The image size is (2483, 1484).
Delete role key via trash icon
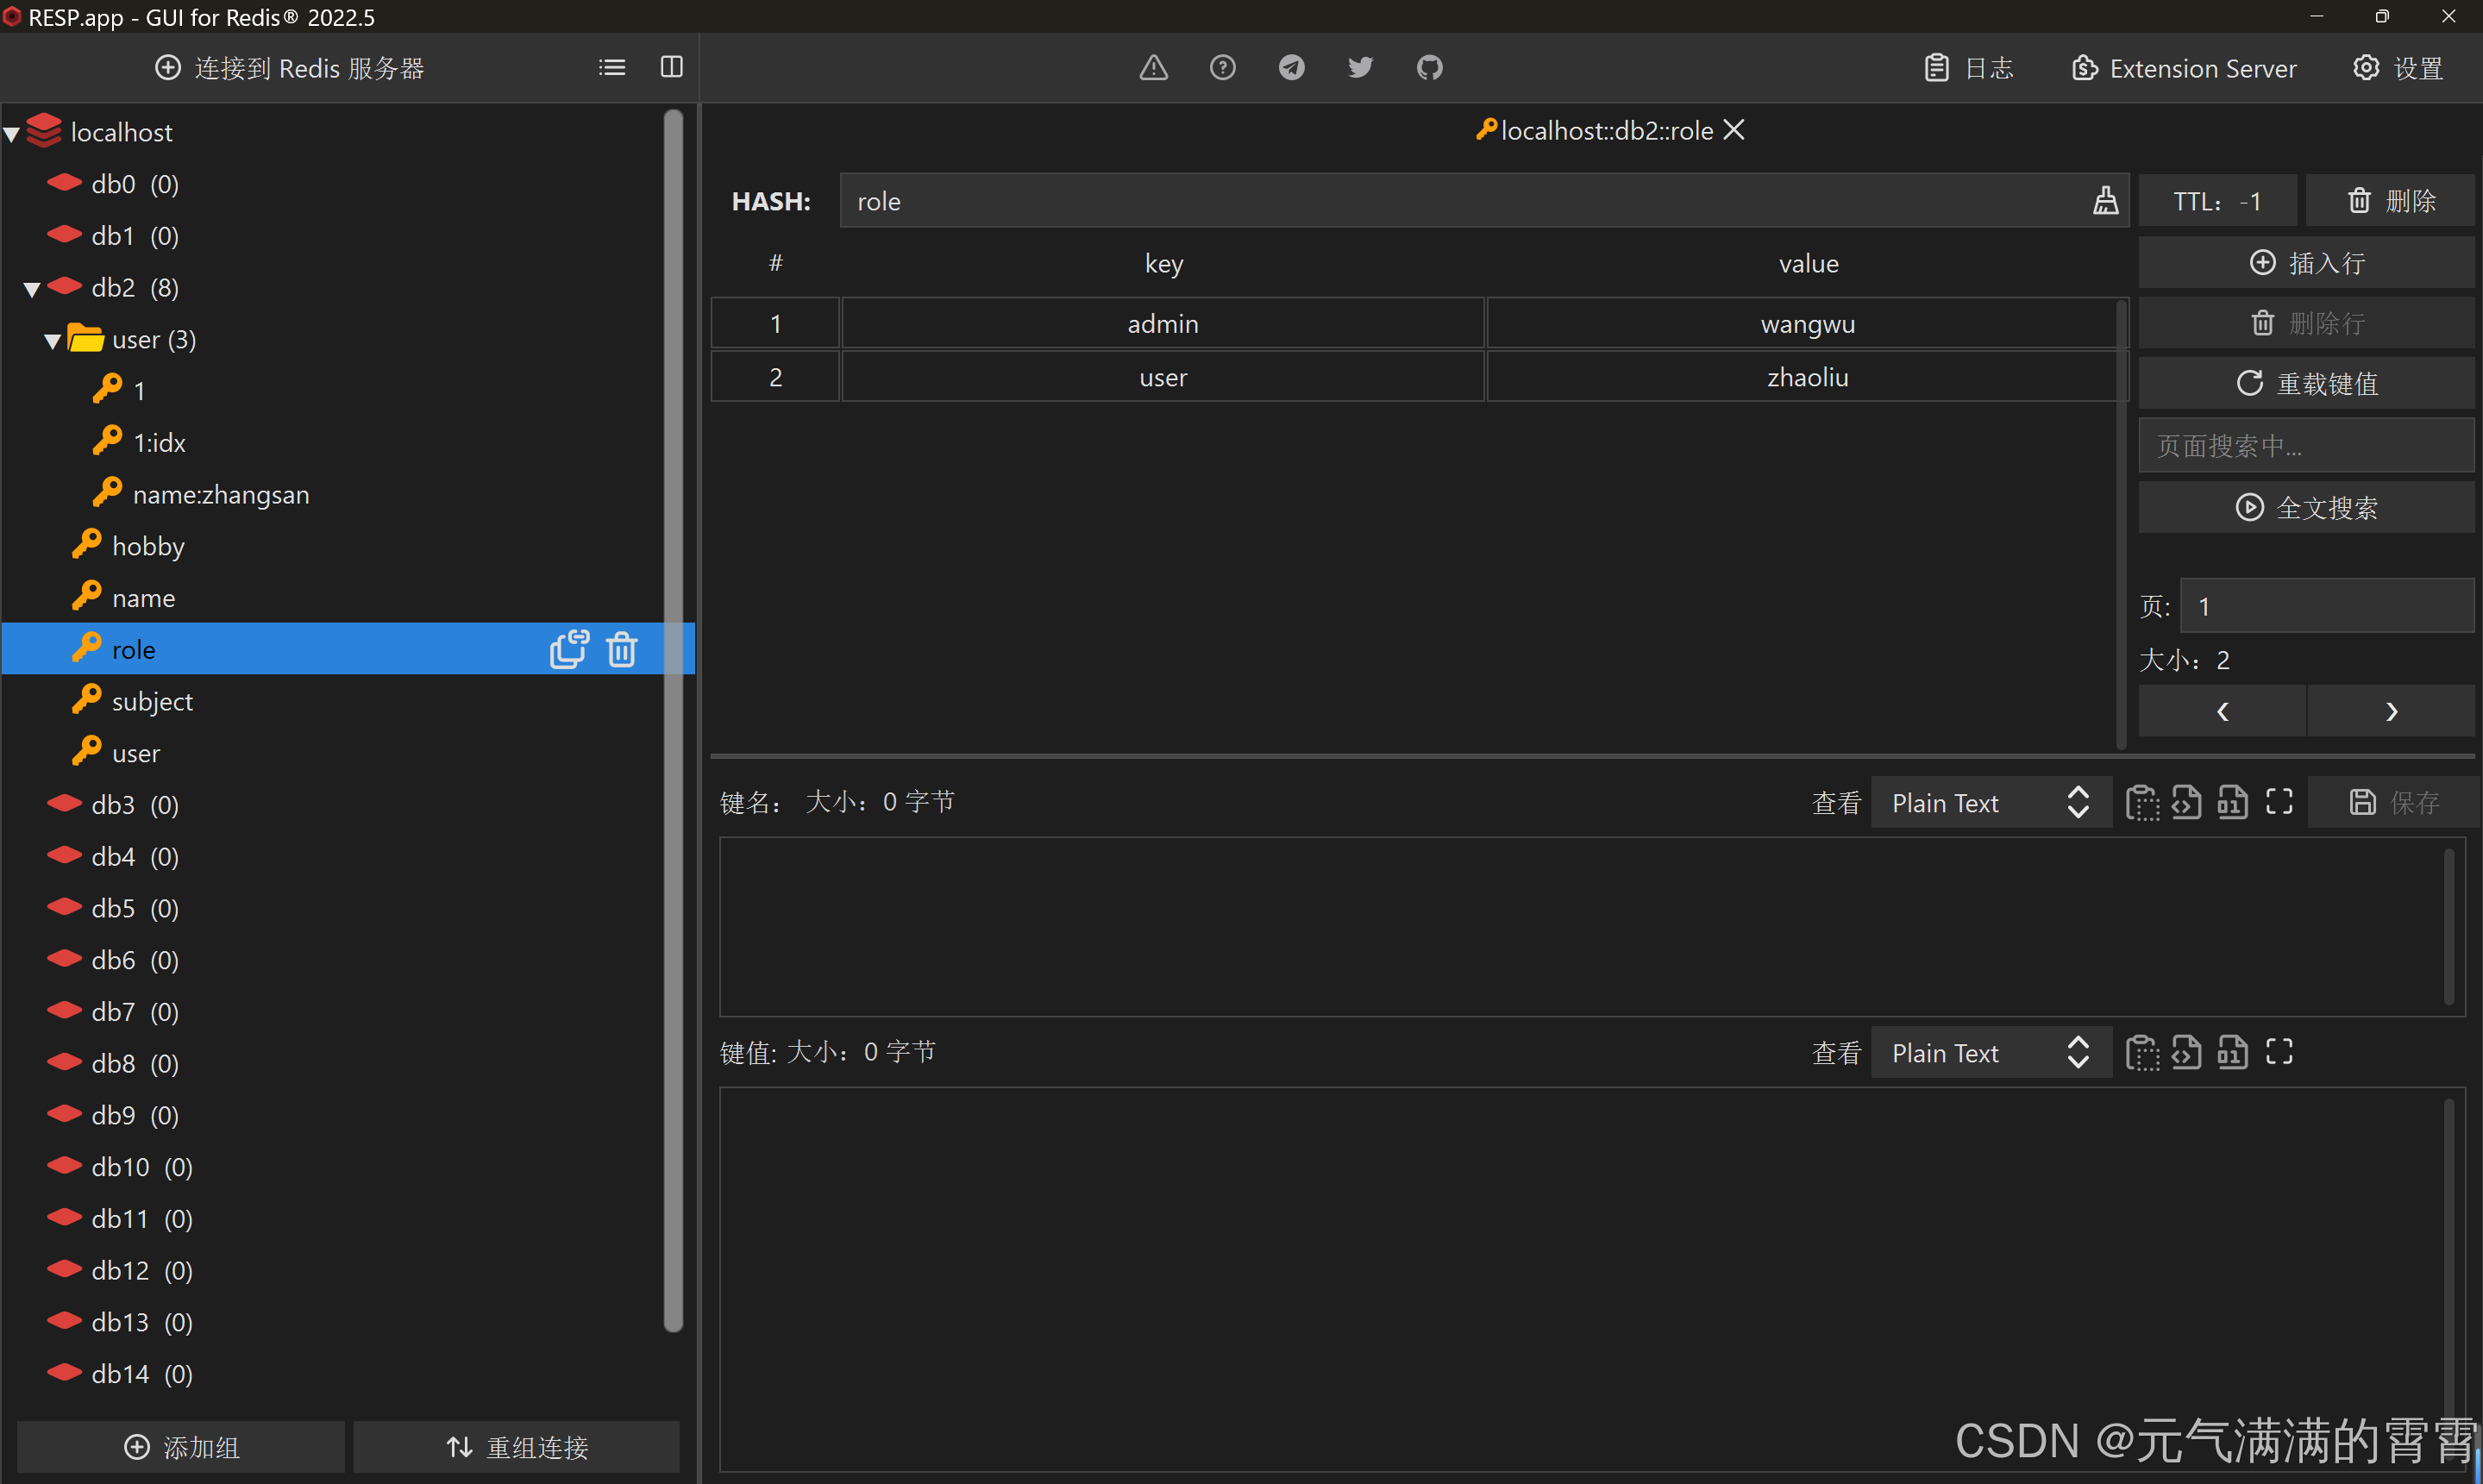tap(622, 649)
